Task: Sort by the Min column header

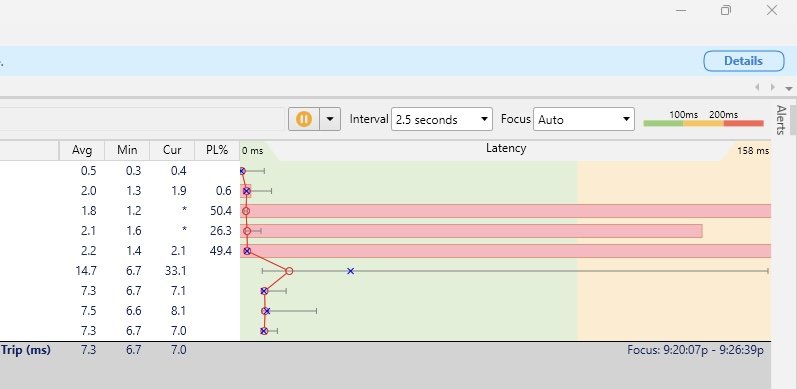Action: [127, 151]
